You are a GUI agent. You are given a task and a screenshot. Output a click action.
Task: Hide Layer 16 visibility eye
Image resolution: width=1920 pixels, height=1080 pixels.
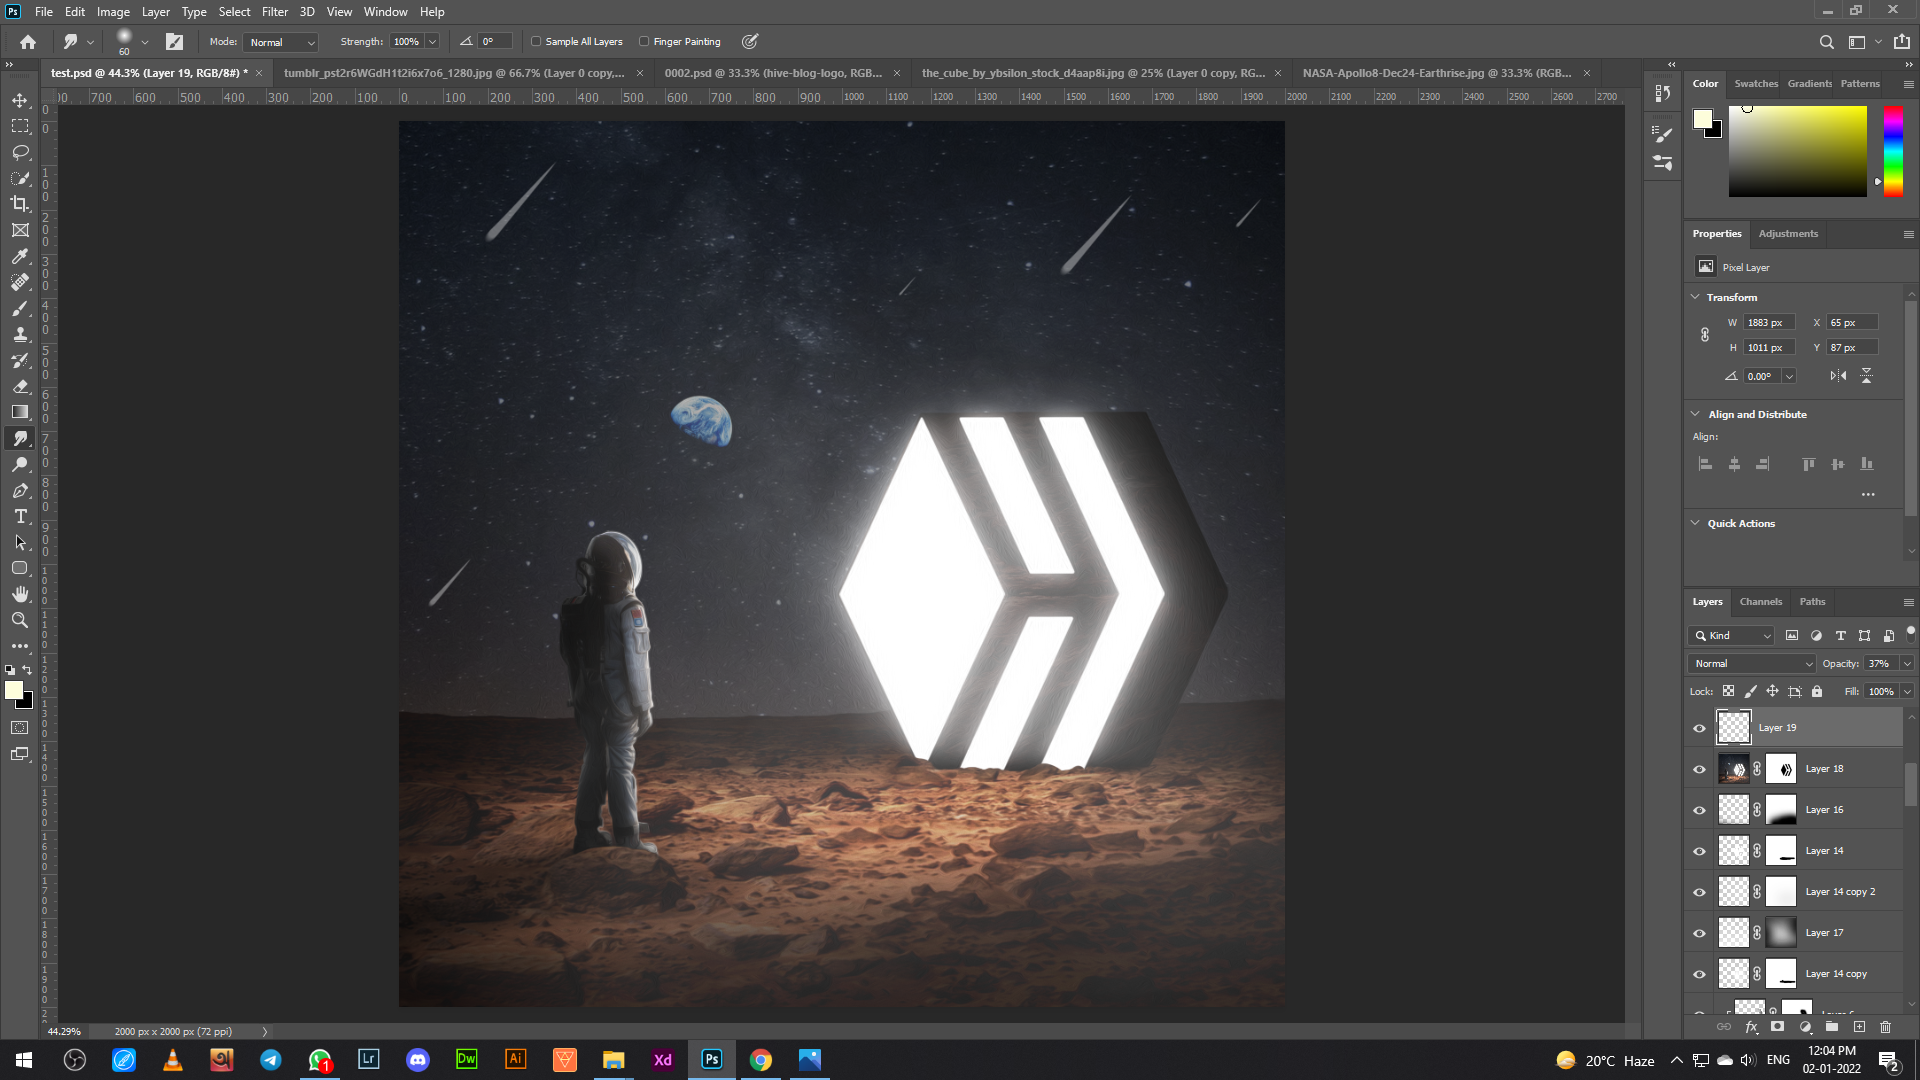pos(1699,810)
